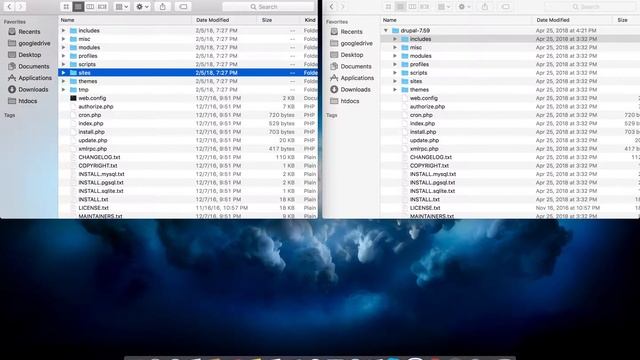
Task: Open the action gear menu in right Finder window
Action: (x=464, y=7)
